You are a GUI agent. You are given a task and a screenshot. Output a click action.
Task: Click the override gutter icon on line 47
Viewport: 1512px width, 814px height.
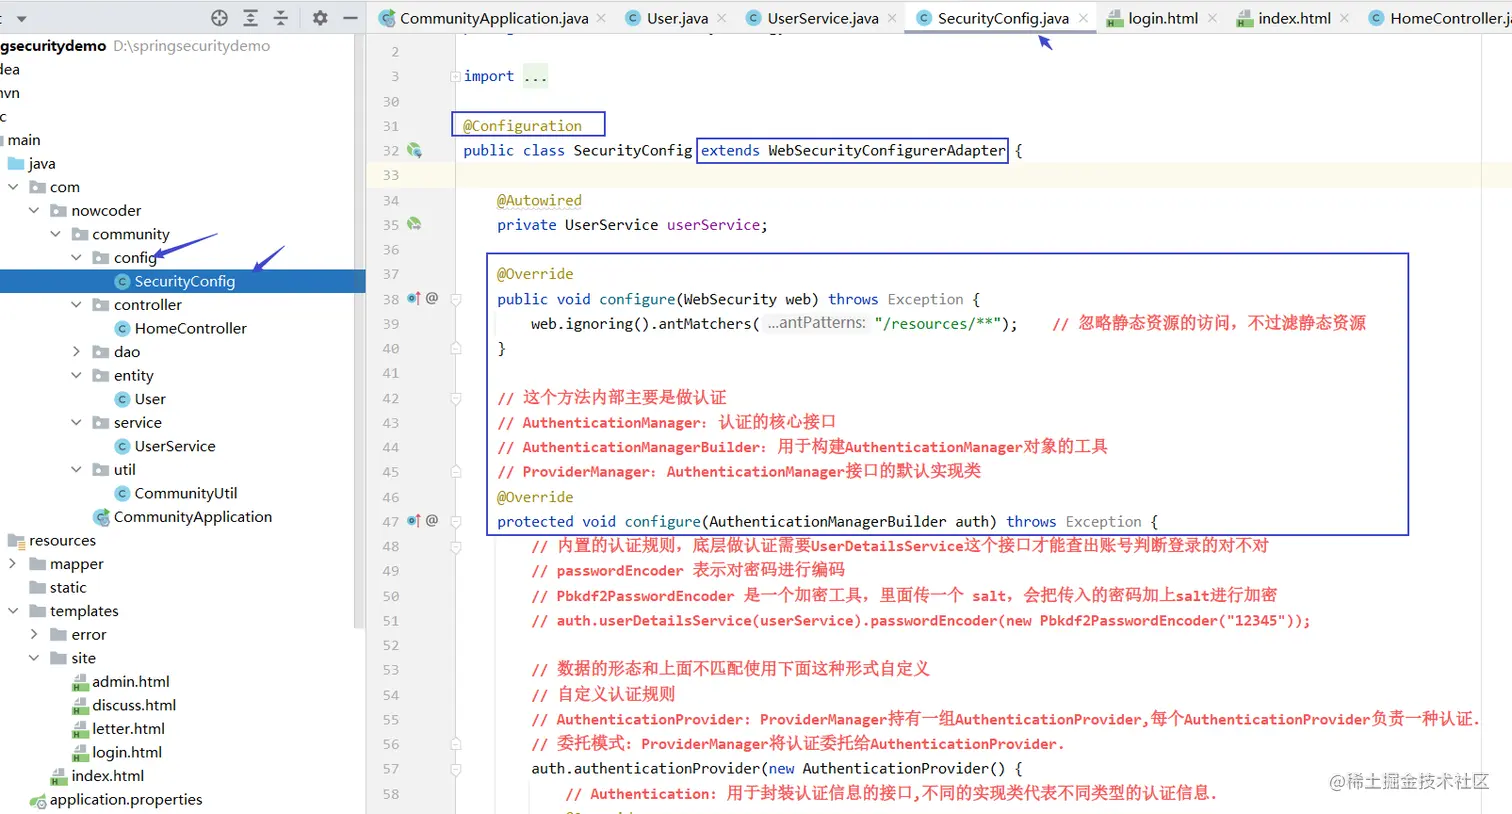[x=414, y=521]
